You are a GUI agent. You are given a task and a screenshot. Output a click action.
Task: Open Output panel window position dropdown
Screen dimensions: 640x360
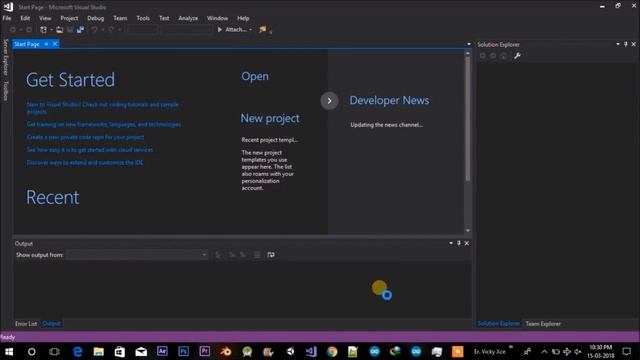pos(451,243)
